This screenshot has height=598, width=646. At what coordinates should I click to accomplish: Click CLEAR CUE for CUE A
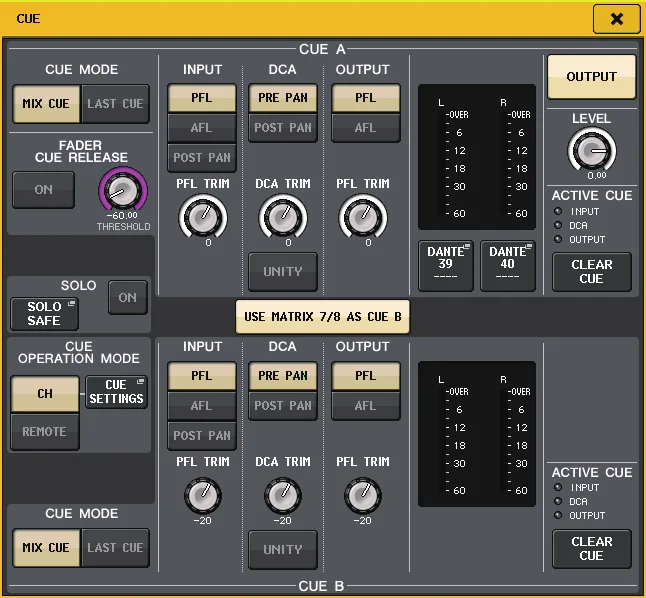tap(592, 272)
